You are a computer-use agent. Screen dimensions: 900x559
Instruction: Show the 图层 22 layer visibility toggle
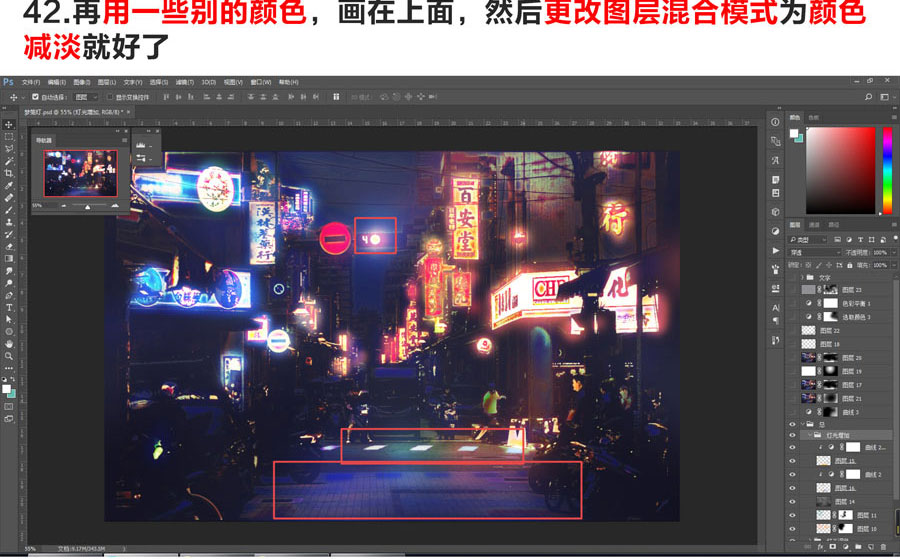(793, 331)
